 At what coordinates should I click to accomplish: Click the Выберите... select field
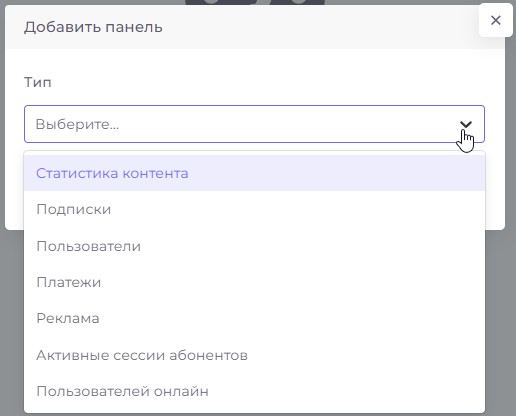pyautogui.click(x=254, y=124)
